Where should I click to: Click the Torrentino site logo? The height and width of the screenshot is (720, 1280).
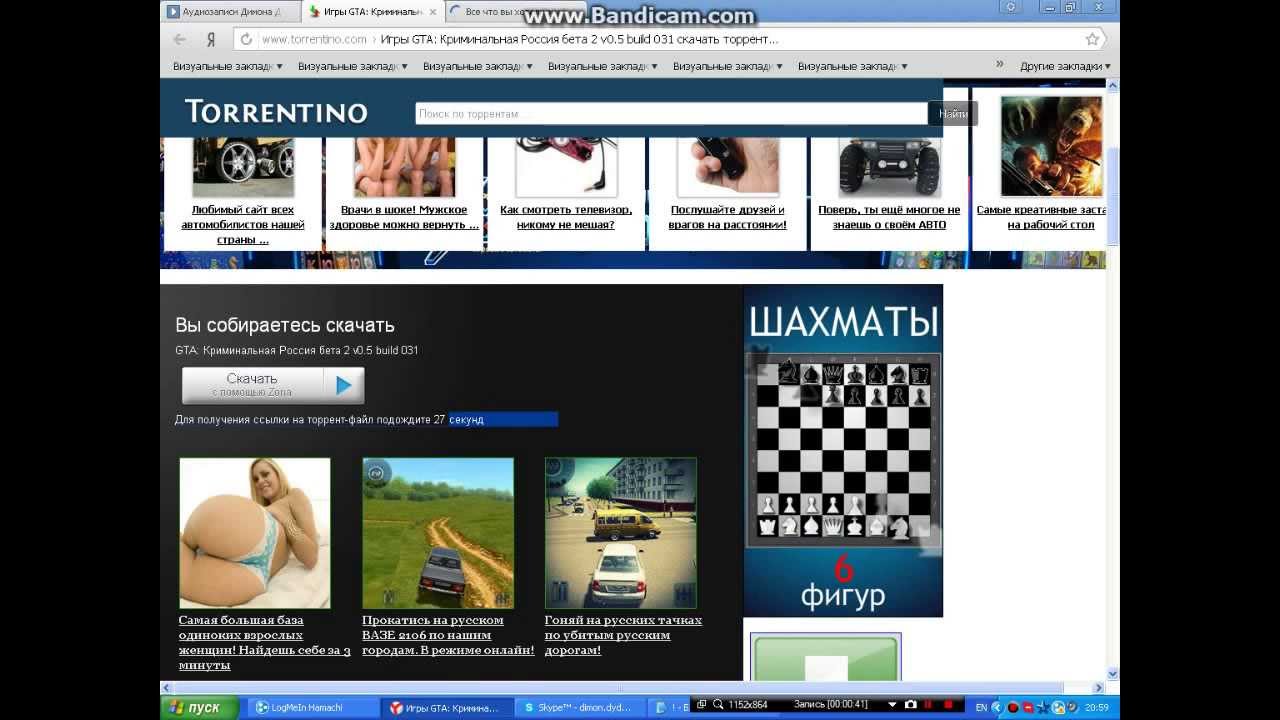coord(276,112)
